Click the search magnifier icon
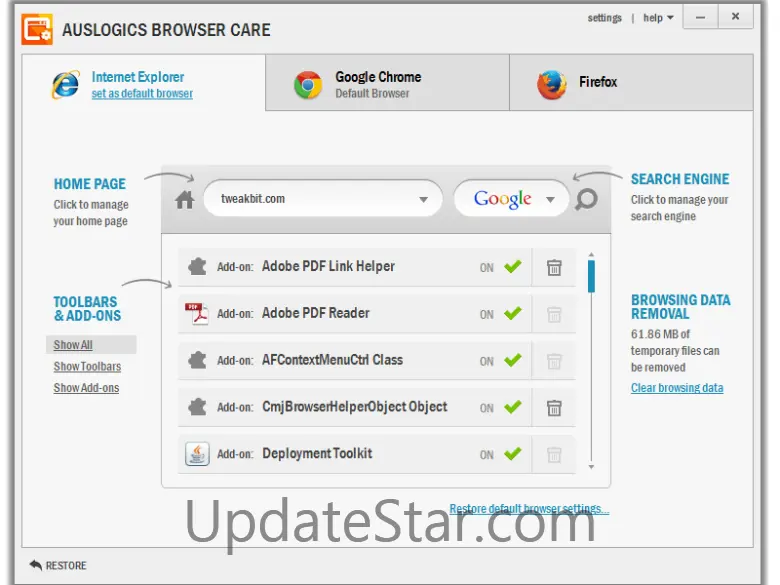This screenshot has height=585, width=780. click(x=586, y=199)
